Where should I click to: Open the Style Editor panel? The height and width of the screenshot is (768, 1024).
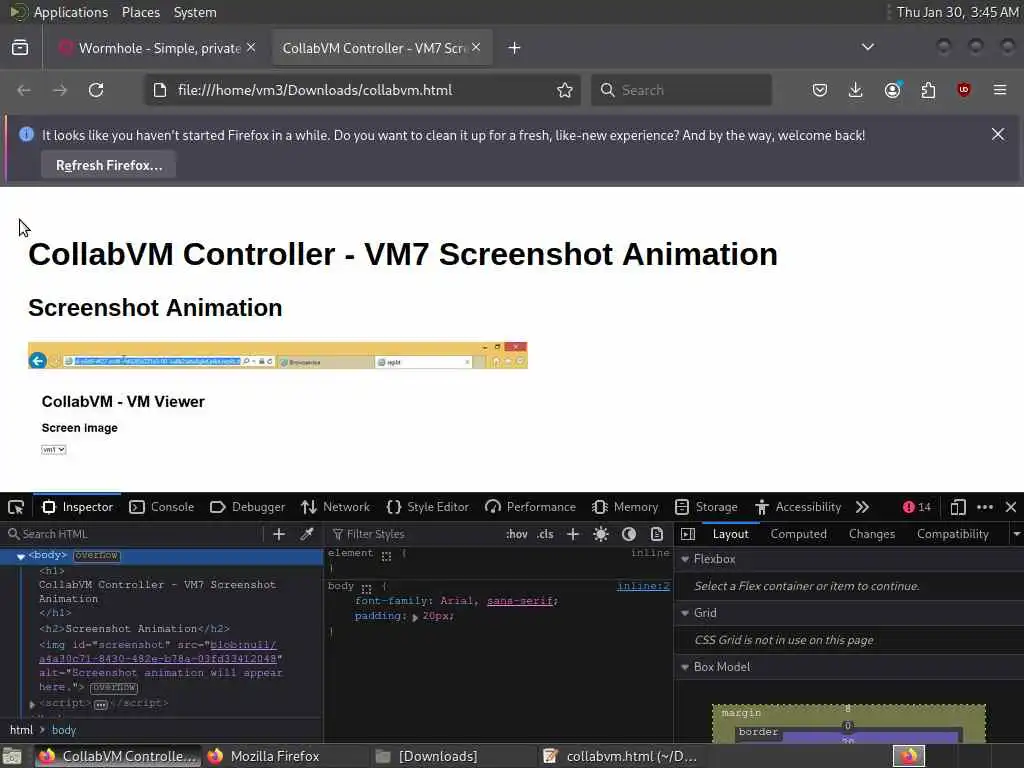point(428,507)
